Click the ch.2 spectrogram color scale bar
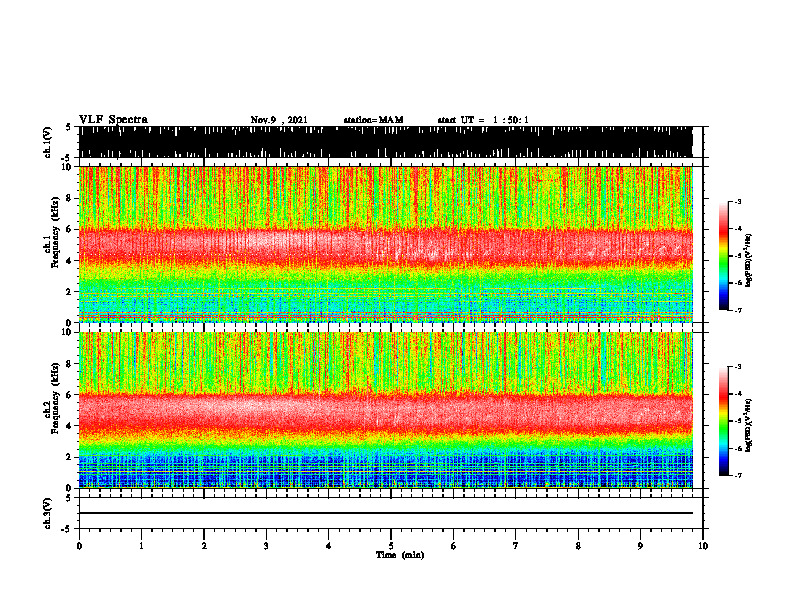 (x=723, y=421)
